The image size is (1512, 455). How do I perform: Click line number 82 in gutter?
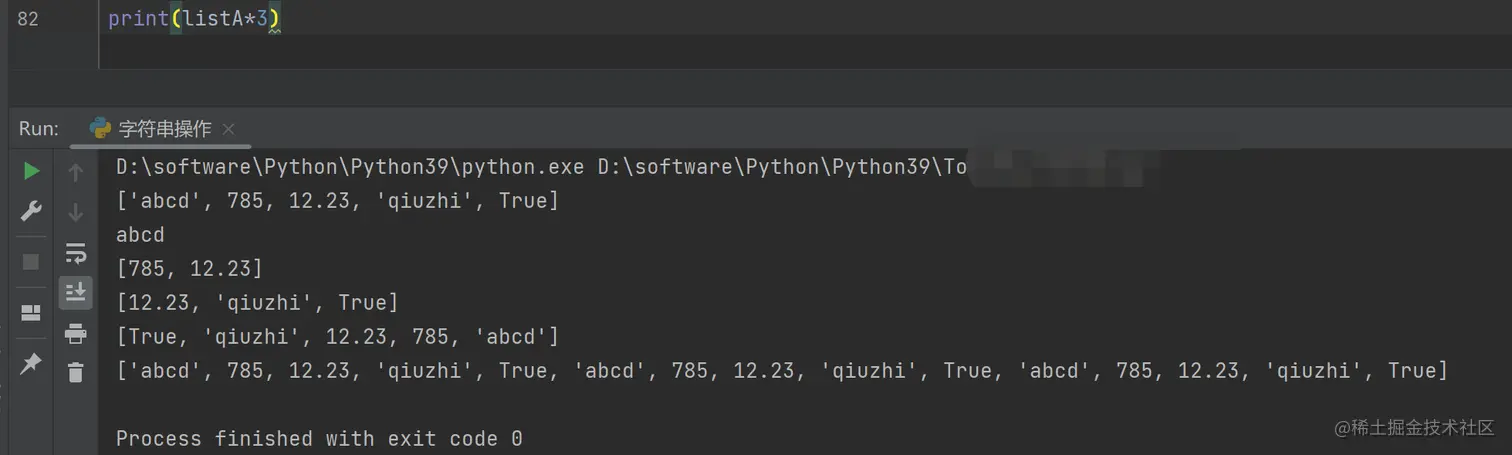click(28, 19)
